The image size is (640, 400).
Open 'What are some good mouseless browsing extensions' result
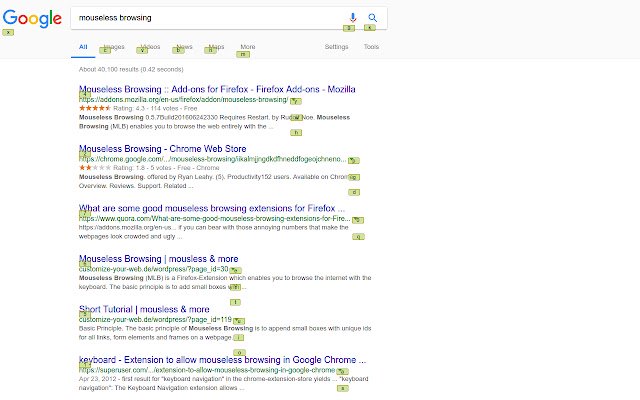coord(212,209)
